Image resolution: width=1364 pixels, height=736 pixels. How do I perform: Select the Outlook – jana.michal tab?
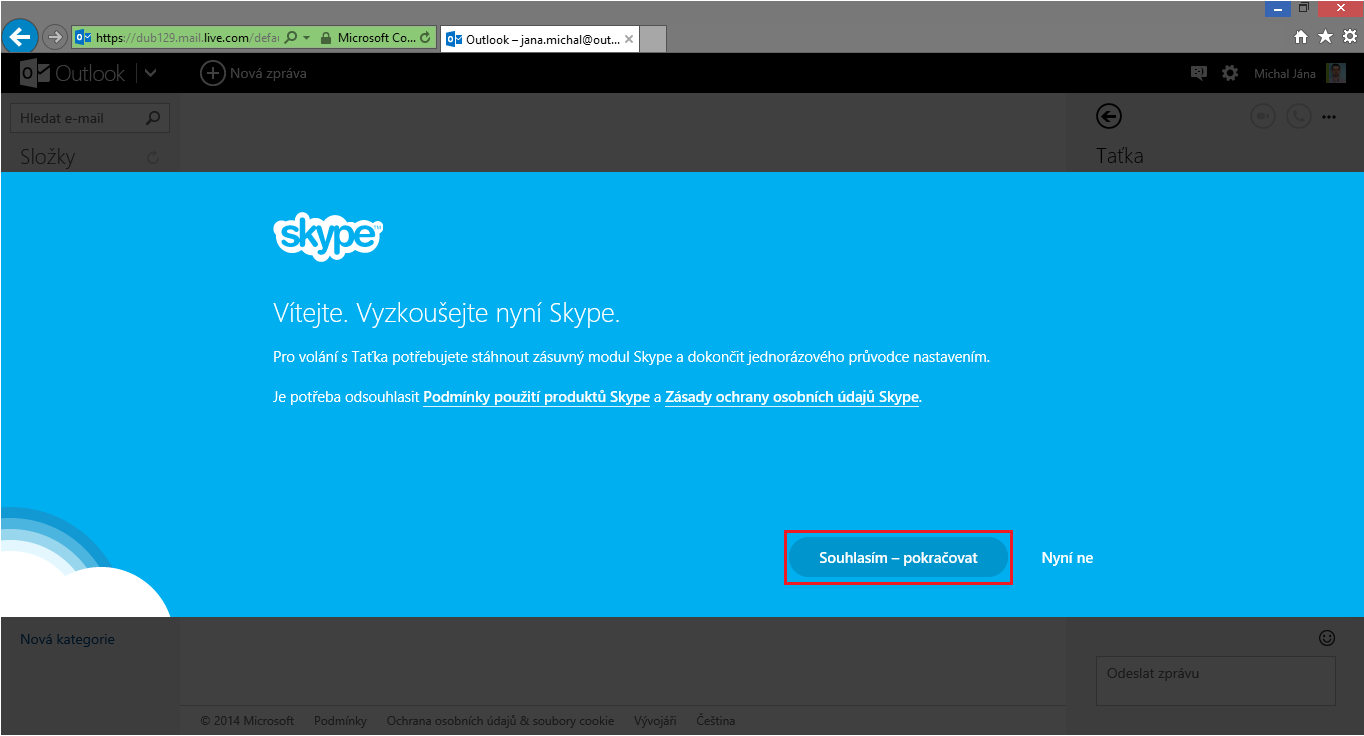(x=536, y=40)
